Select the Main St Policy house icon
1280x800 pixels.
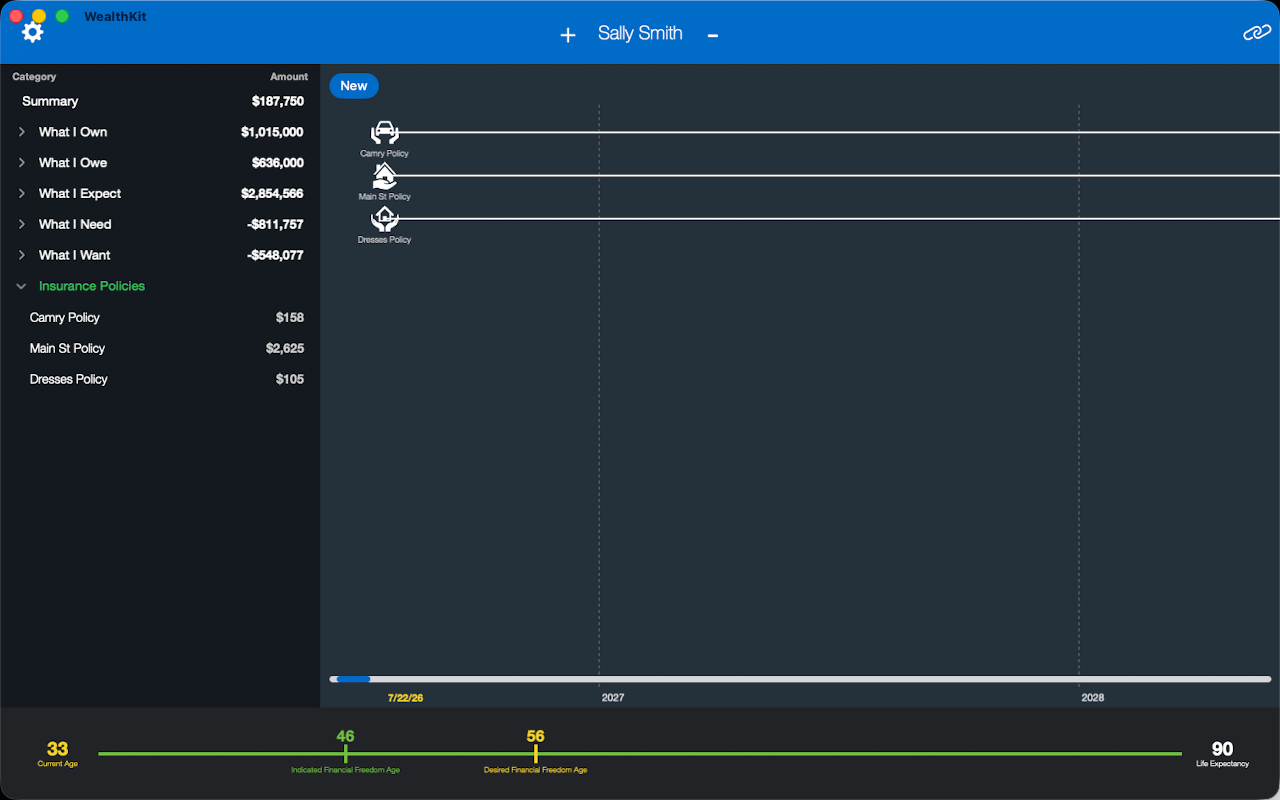tap(385, 176)
